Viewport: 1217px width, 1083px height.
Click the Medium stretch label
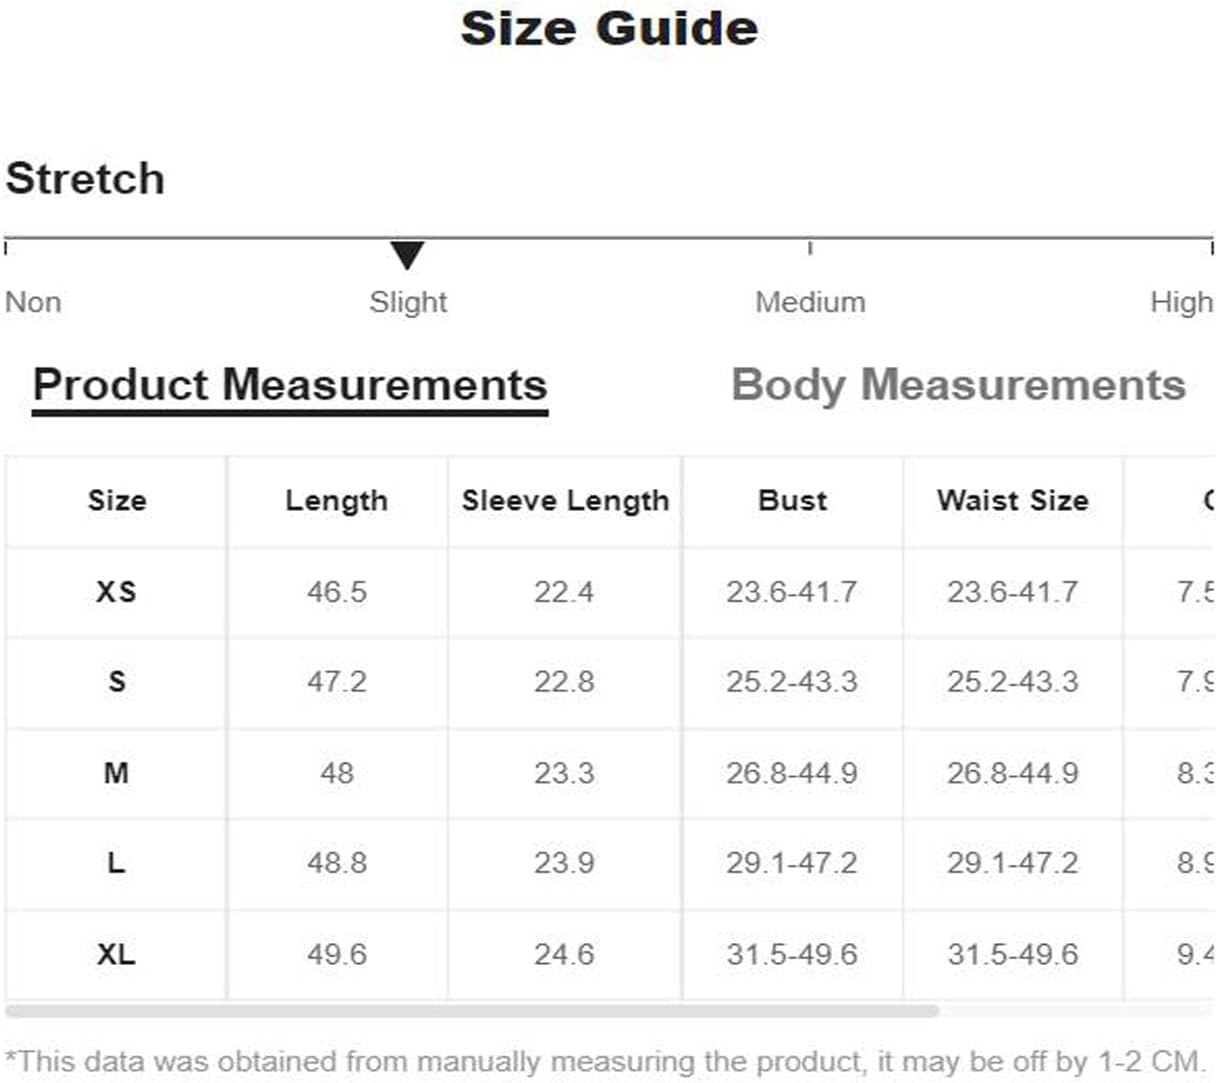click(x=810, y=302)
